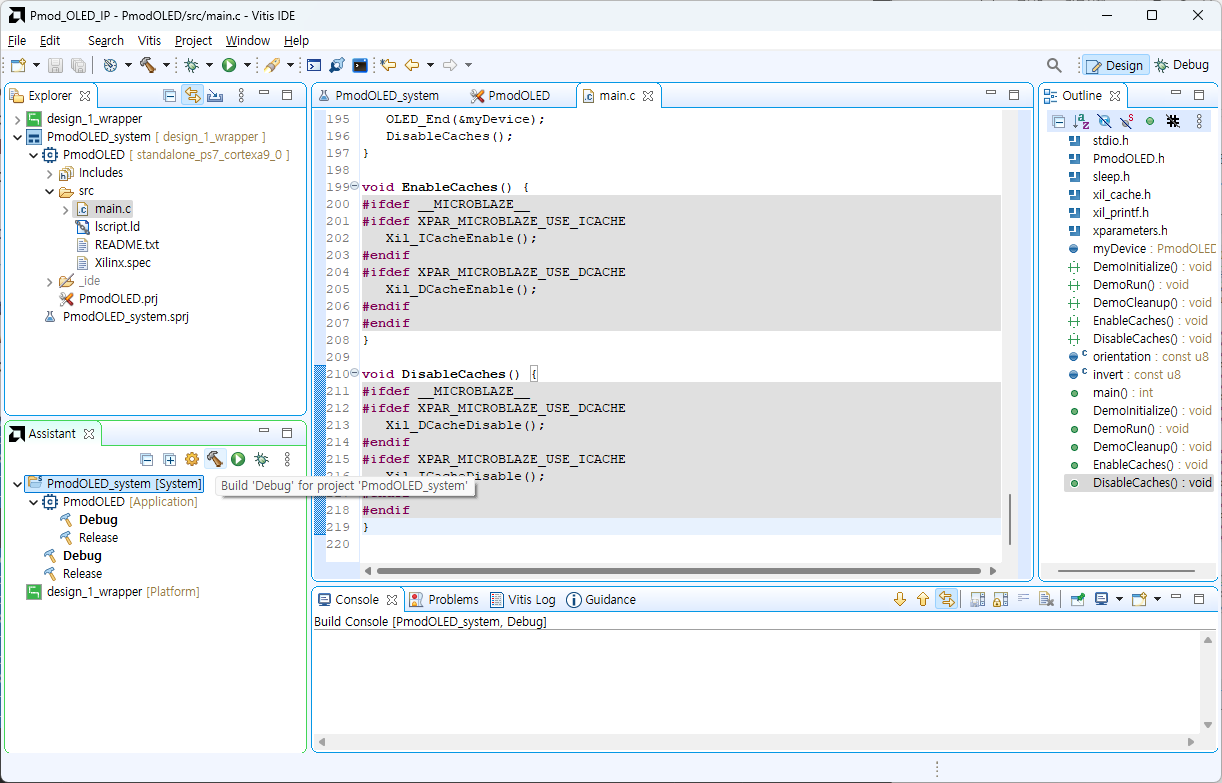Open the Project menu
The width and height of the screenshot is (1222, 783).
[193, 41]
